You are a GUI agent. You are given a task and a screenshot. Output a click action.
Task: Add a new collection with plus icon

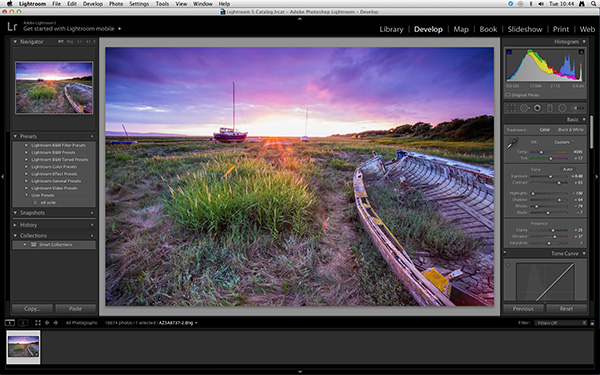[x=92, y=236]
